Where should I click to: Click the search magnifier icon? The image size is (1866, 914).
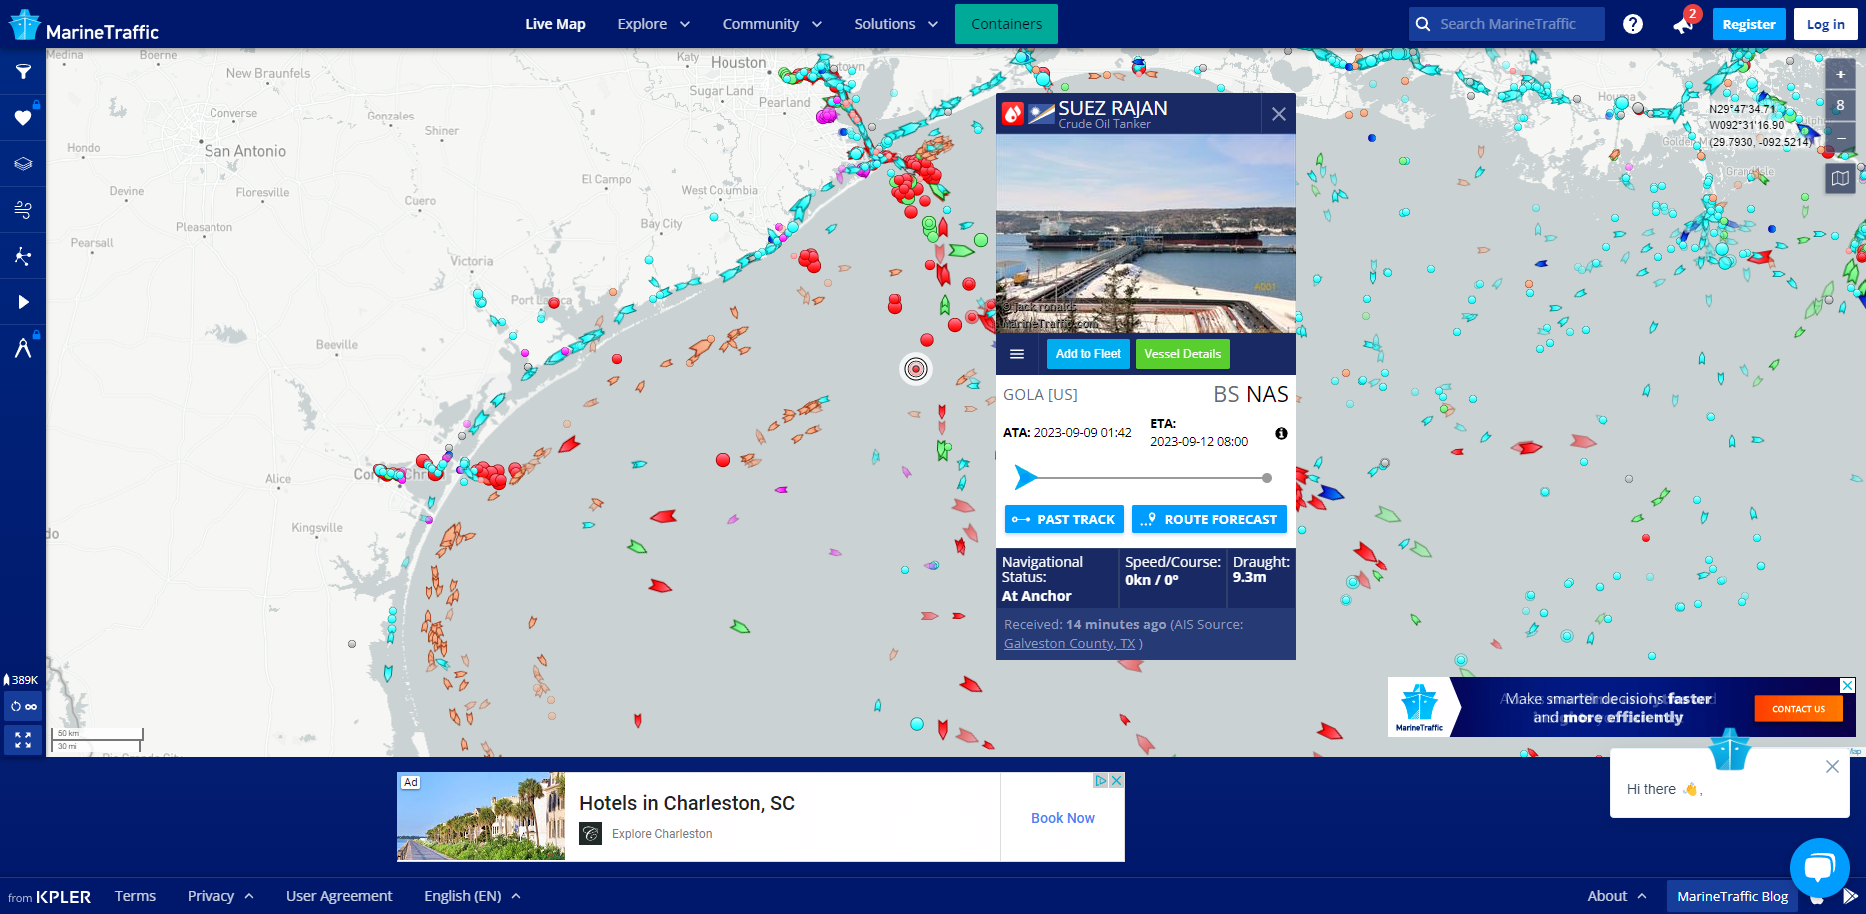(x=1423, y=24)
